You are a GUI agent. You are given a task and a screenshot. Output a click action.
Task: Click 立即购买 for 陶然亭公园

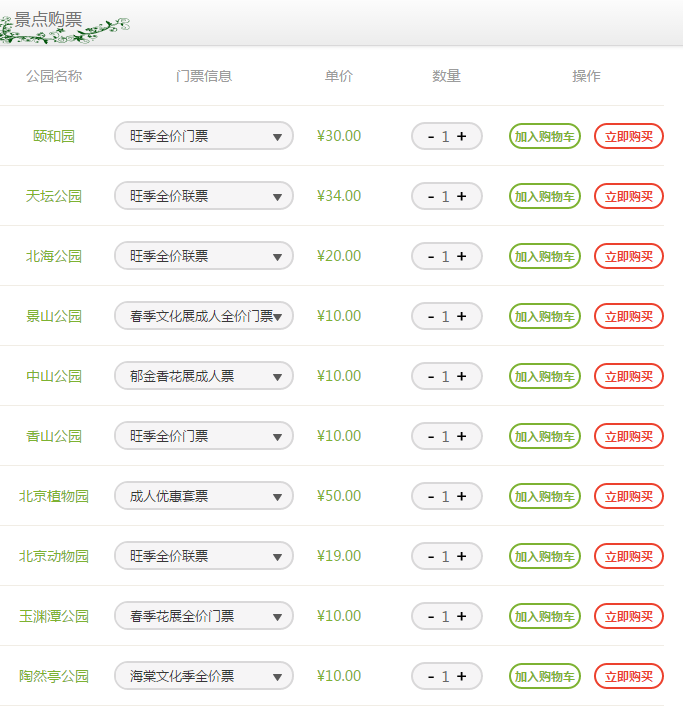coord(629,676)
